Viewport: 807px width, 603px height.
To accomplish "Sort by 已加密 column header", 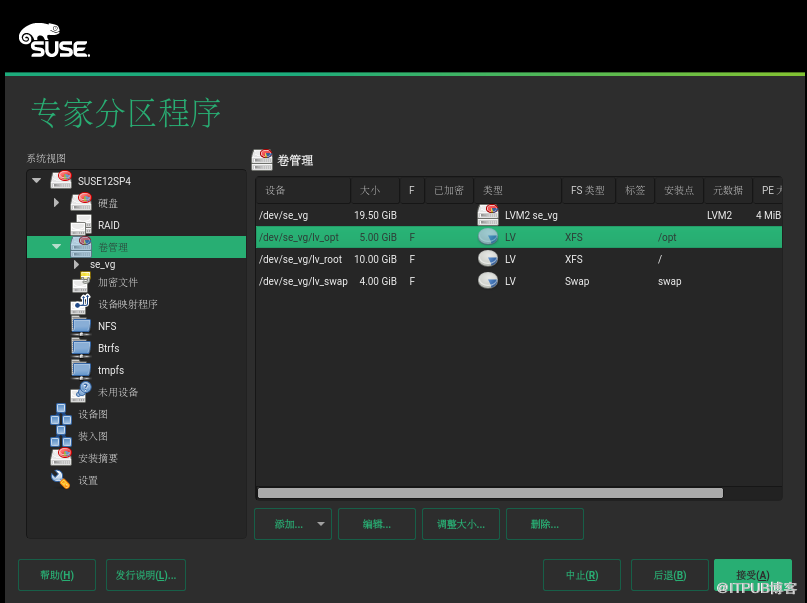I will pyautogui.click(x=449, y=190).
